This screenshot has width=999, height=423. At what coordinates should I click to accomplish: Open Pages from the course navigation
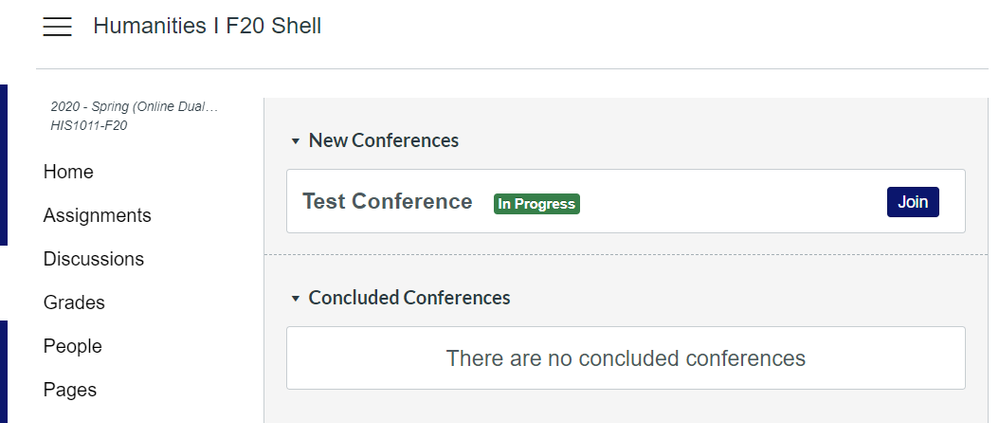pyautogui.click(x=70, y=389)
